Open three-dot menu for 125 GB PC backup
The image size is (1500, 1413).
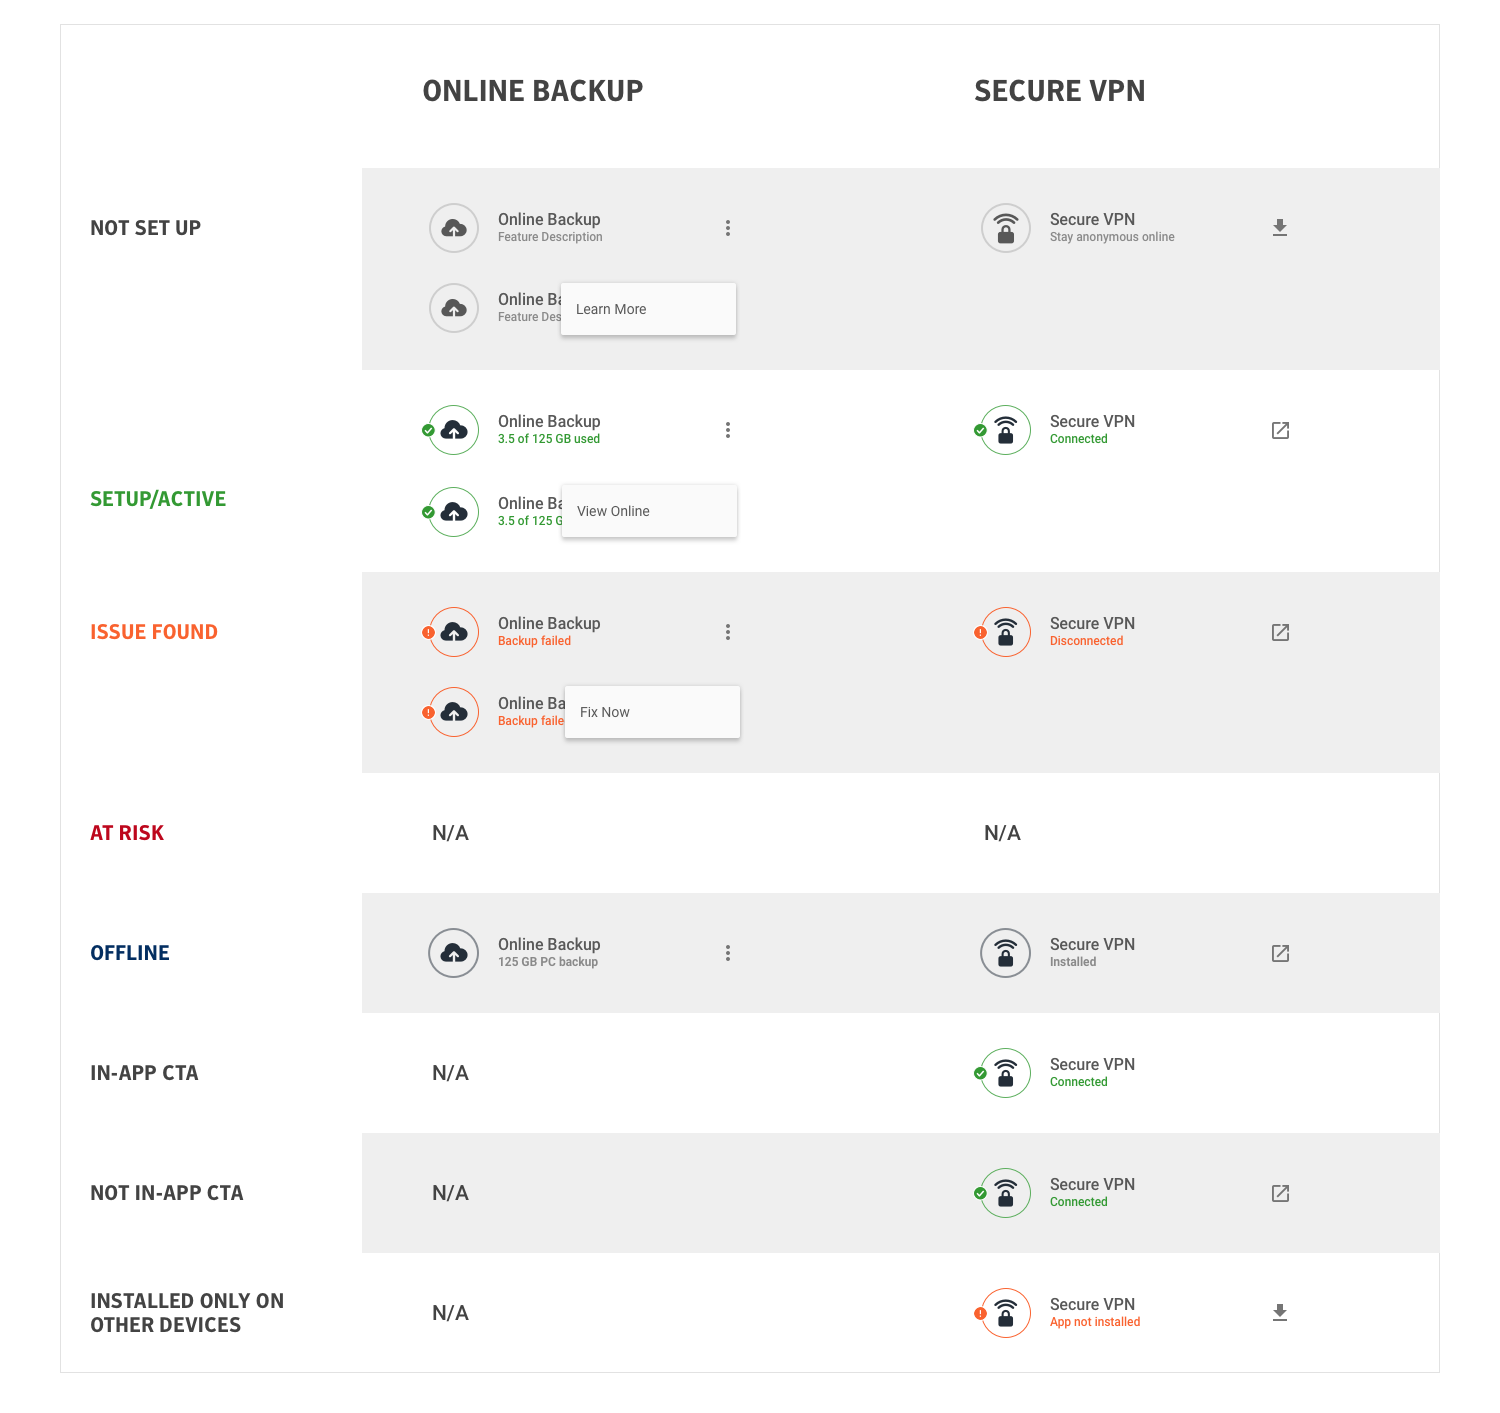coord(728,953)
